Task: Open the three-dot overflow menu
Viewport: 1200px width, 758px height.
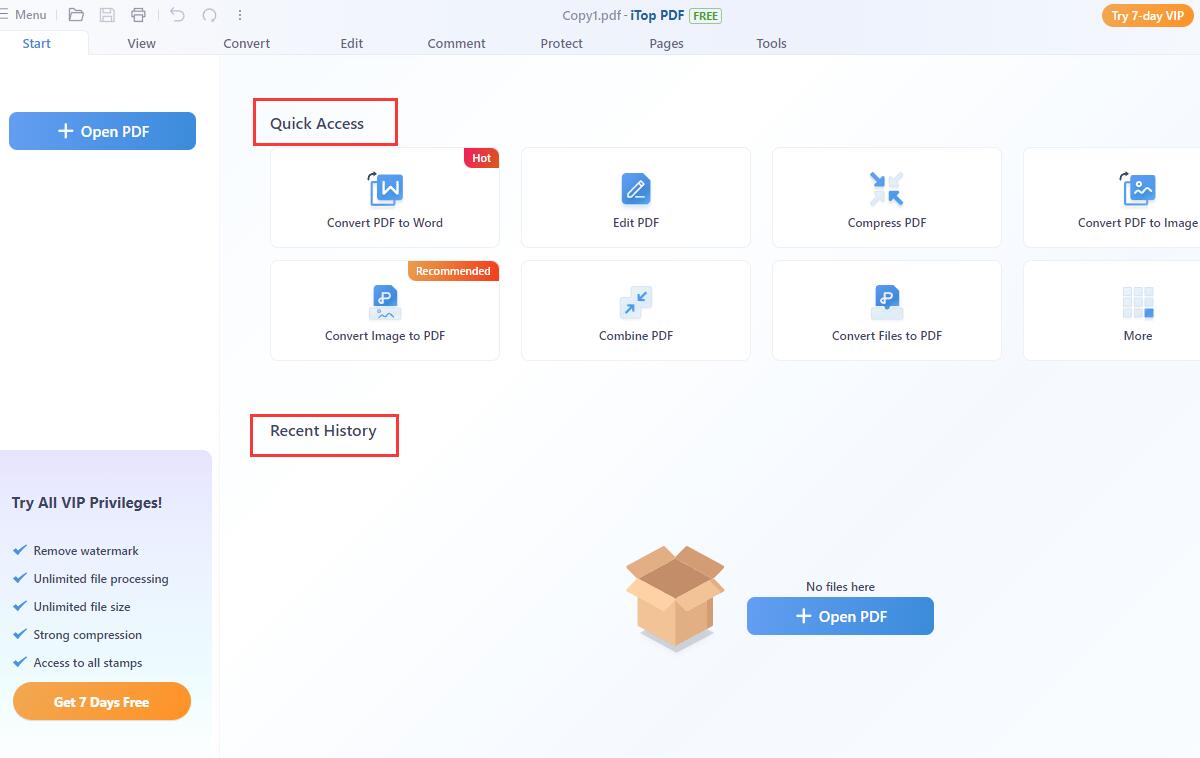Action: pyautogui.click(x=239, y=14)
